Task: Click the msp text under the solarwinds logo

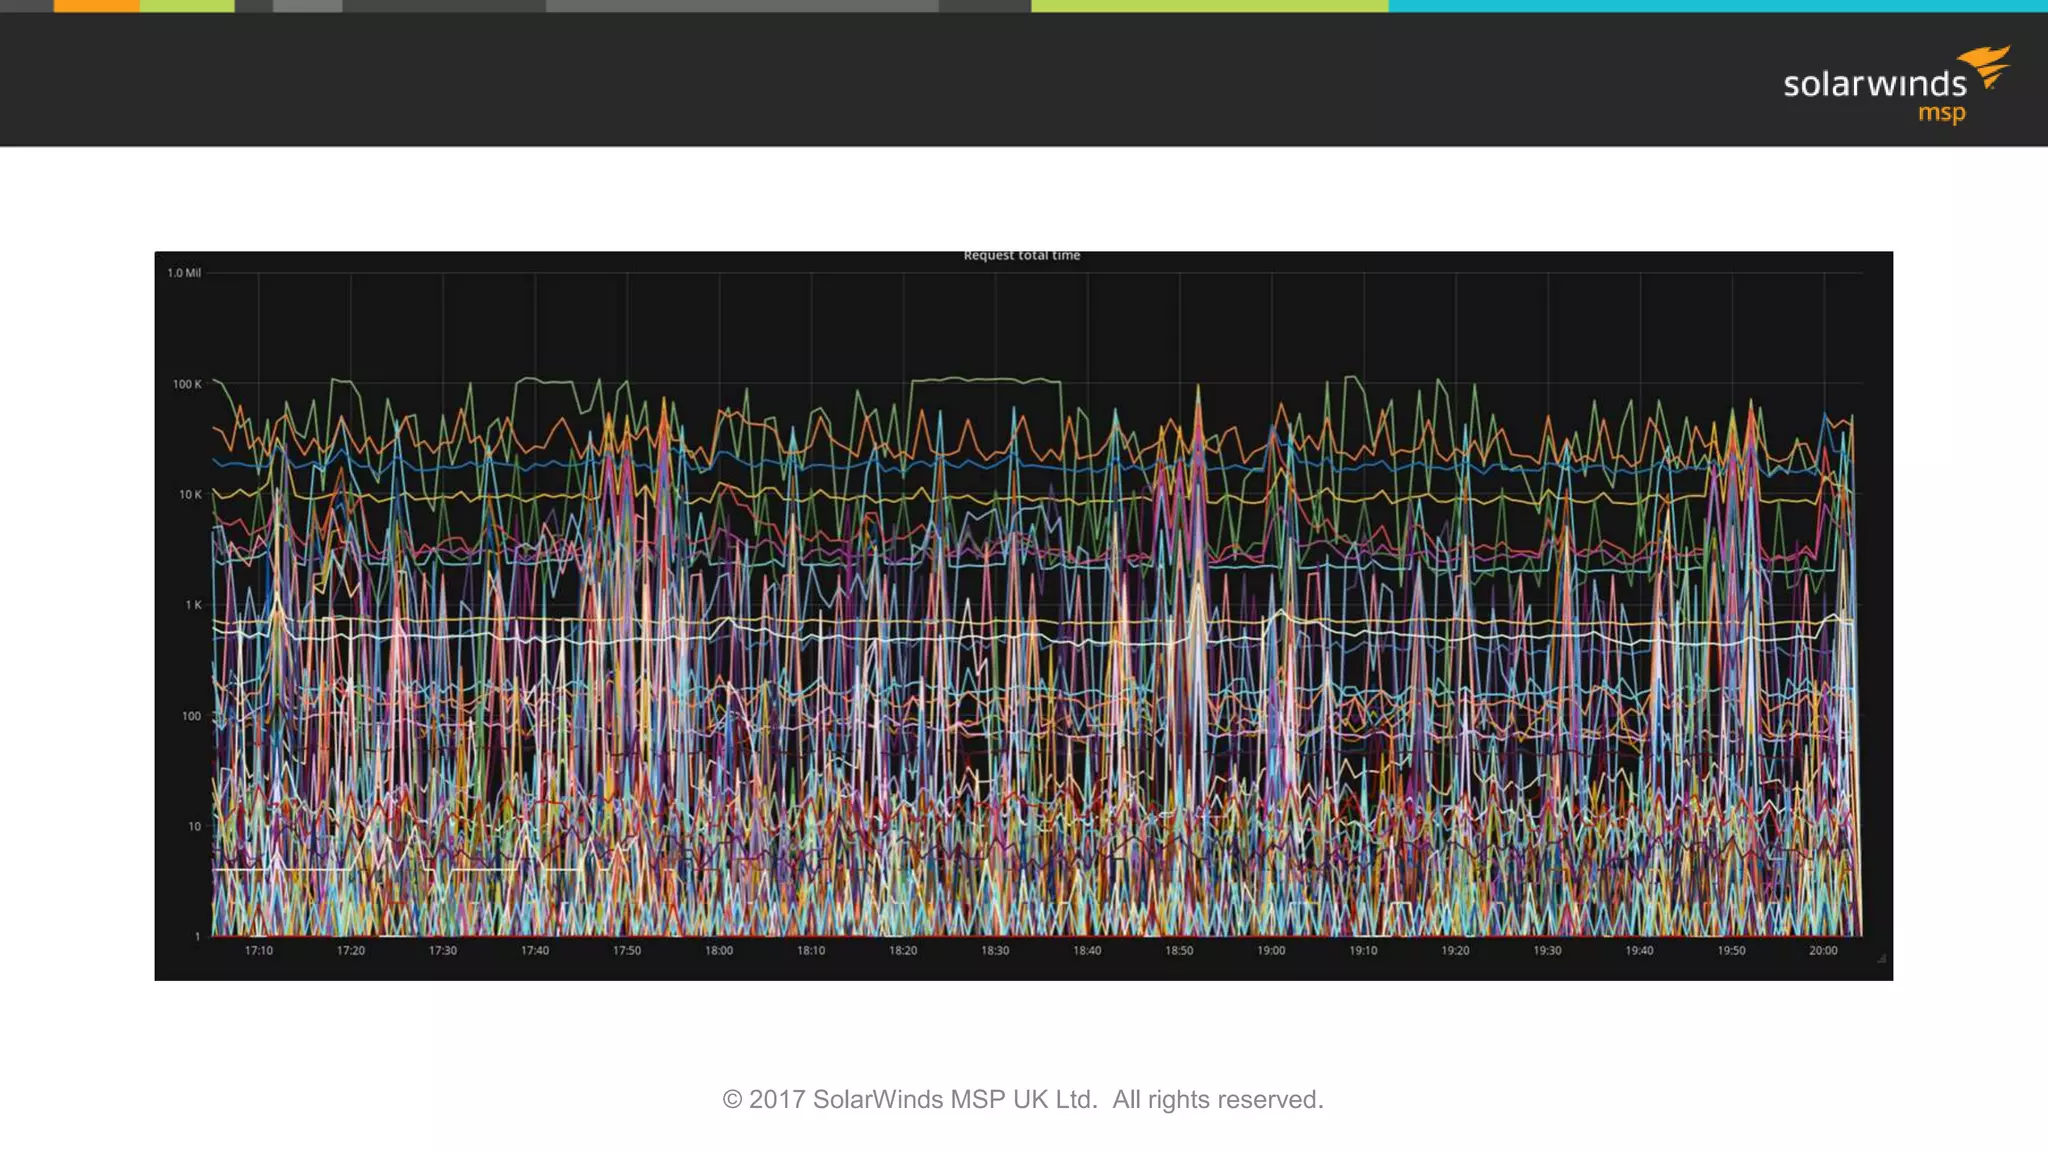Action: tap(1941, 113)
